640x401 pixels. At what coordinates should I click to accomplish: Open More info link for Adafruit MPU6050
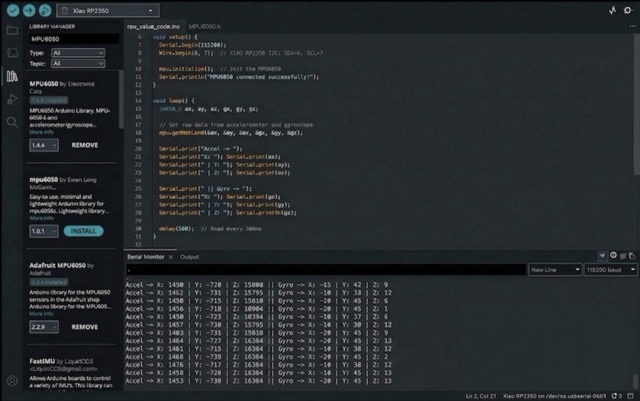pyautogui.click(x=41, y=313)
